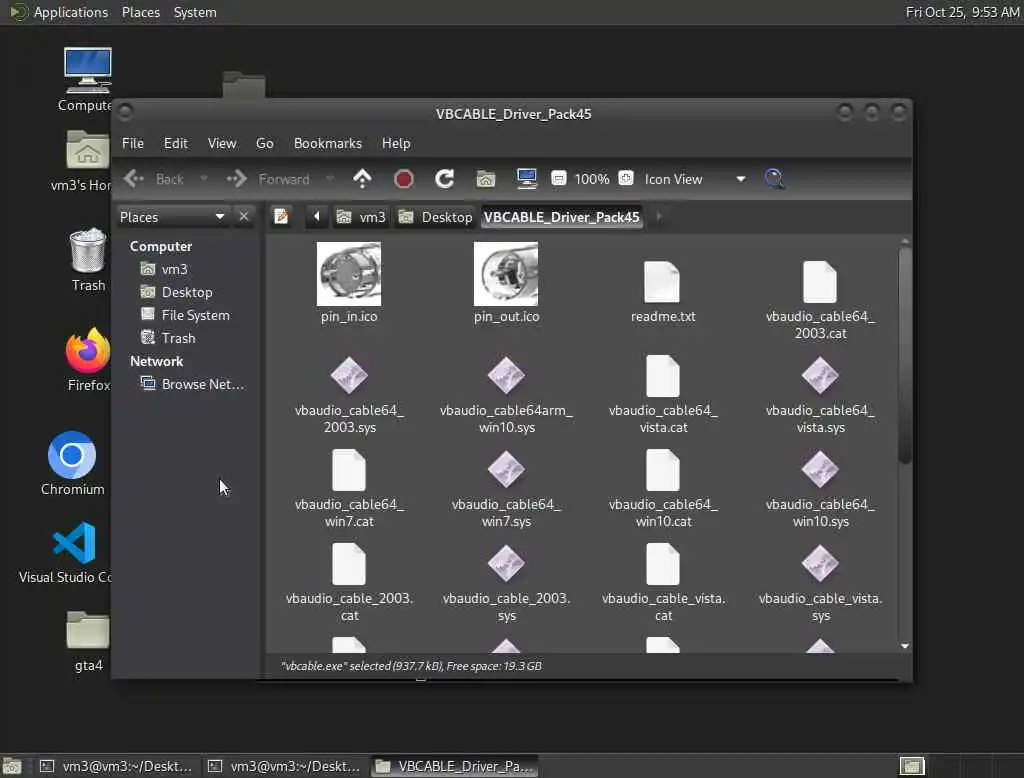
Task: Click Desktop path bar button
Action: pos(435,217)
